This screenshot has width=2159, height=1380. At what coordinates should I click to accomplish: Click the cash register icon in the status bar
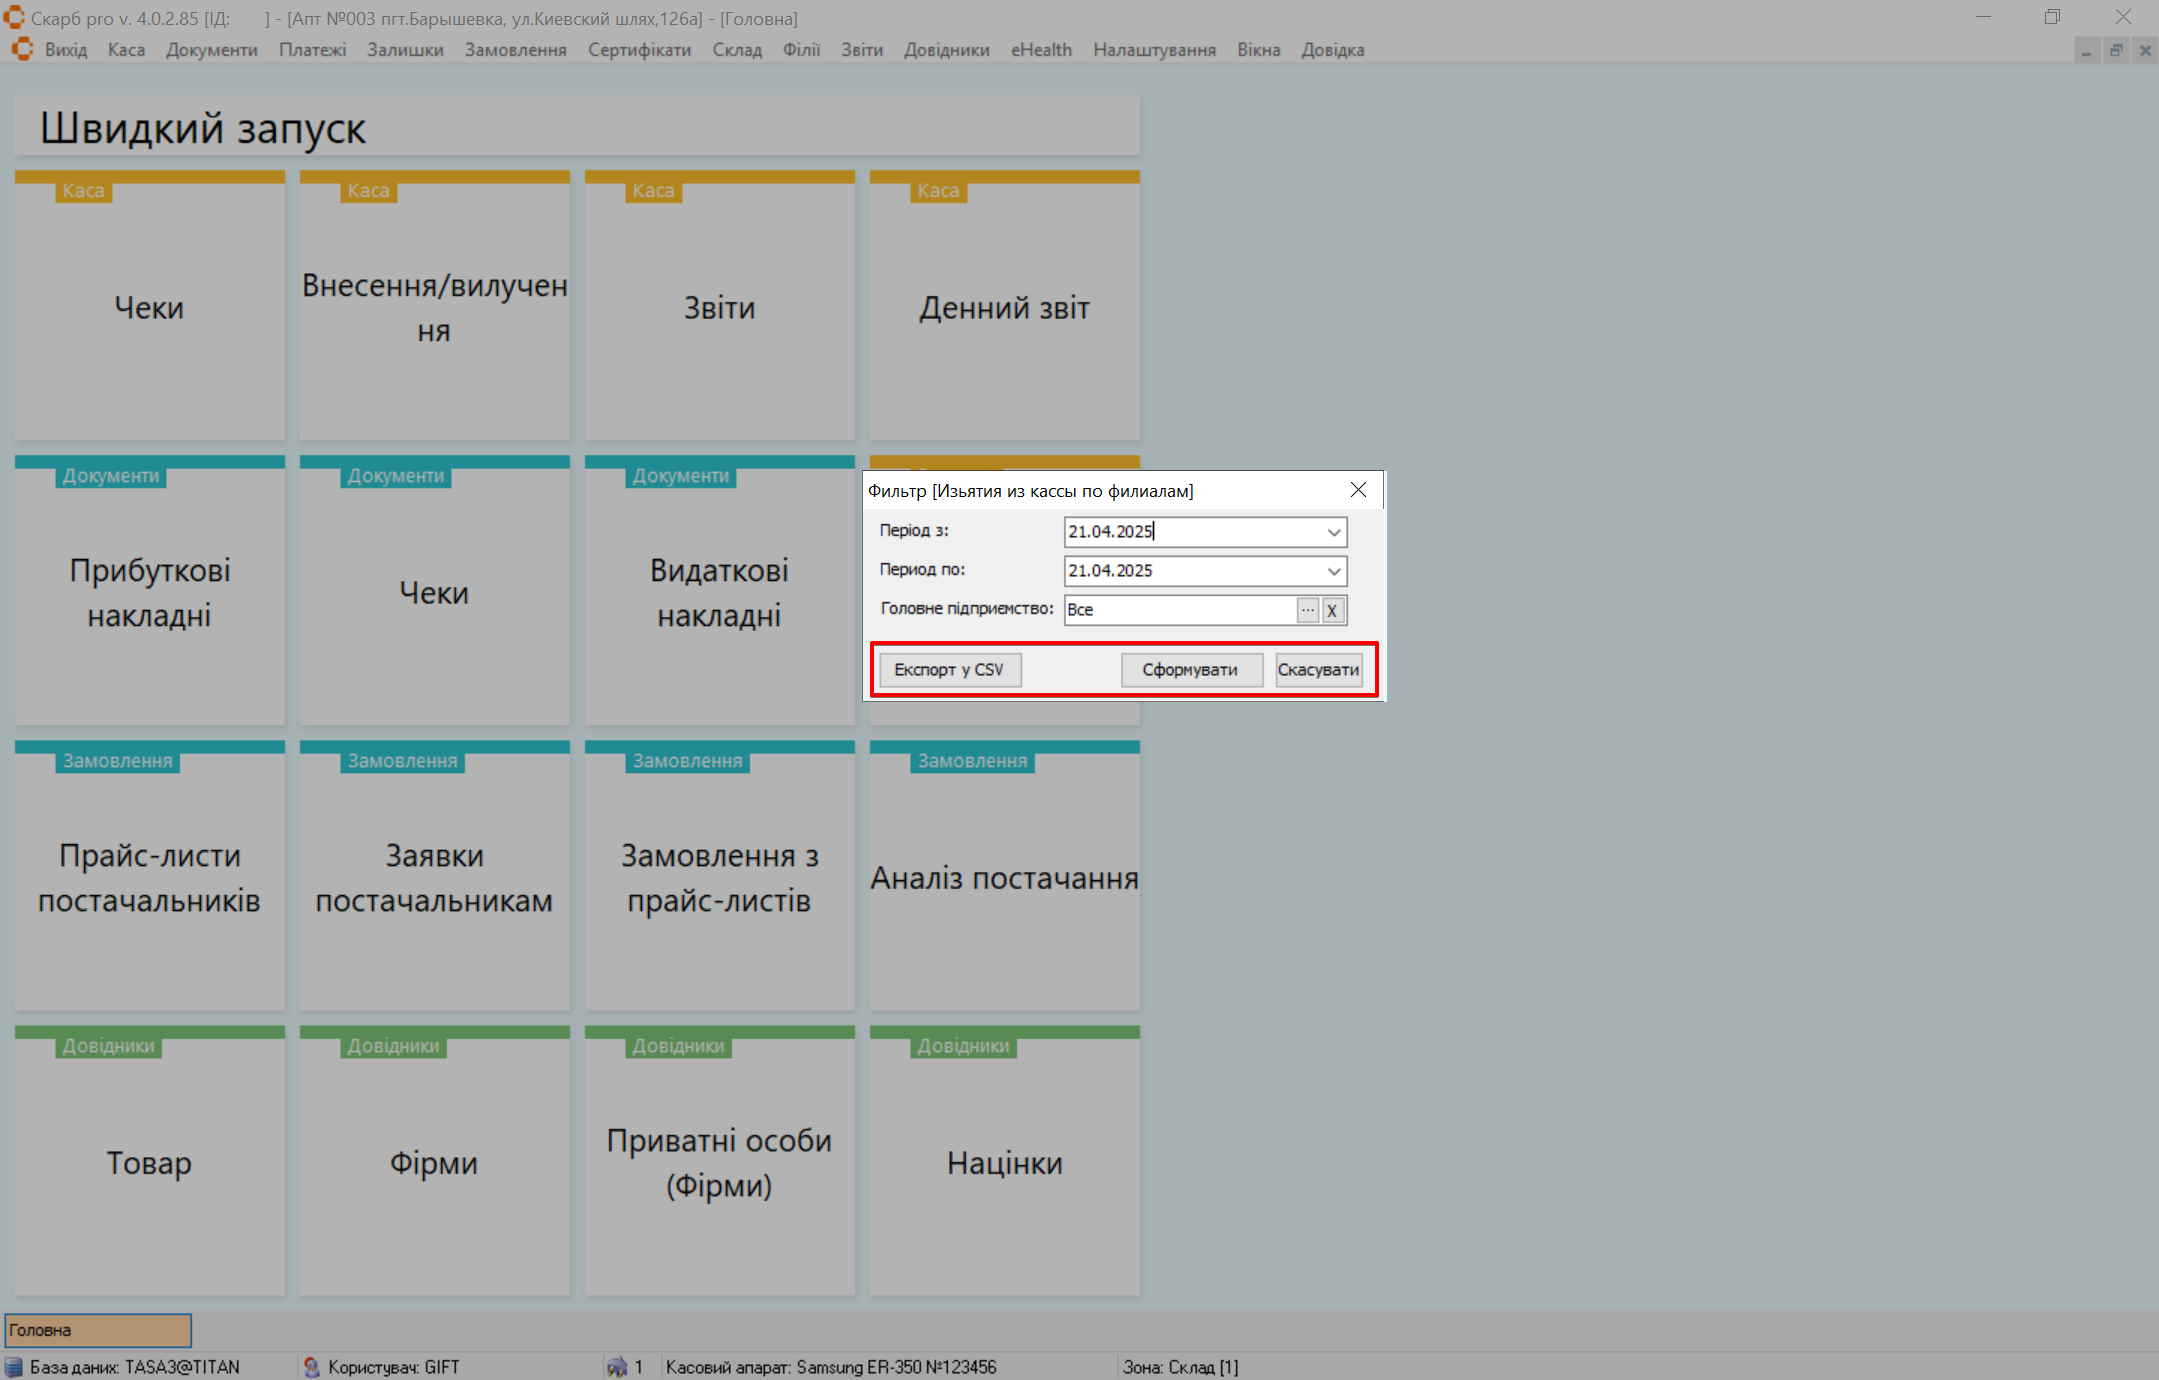[617, 1367]
